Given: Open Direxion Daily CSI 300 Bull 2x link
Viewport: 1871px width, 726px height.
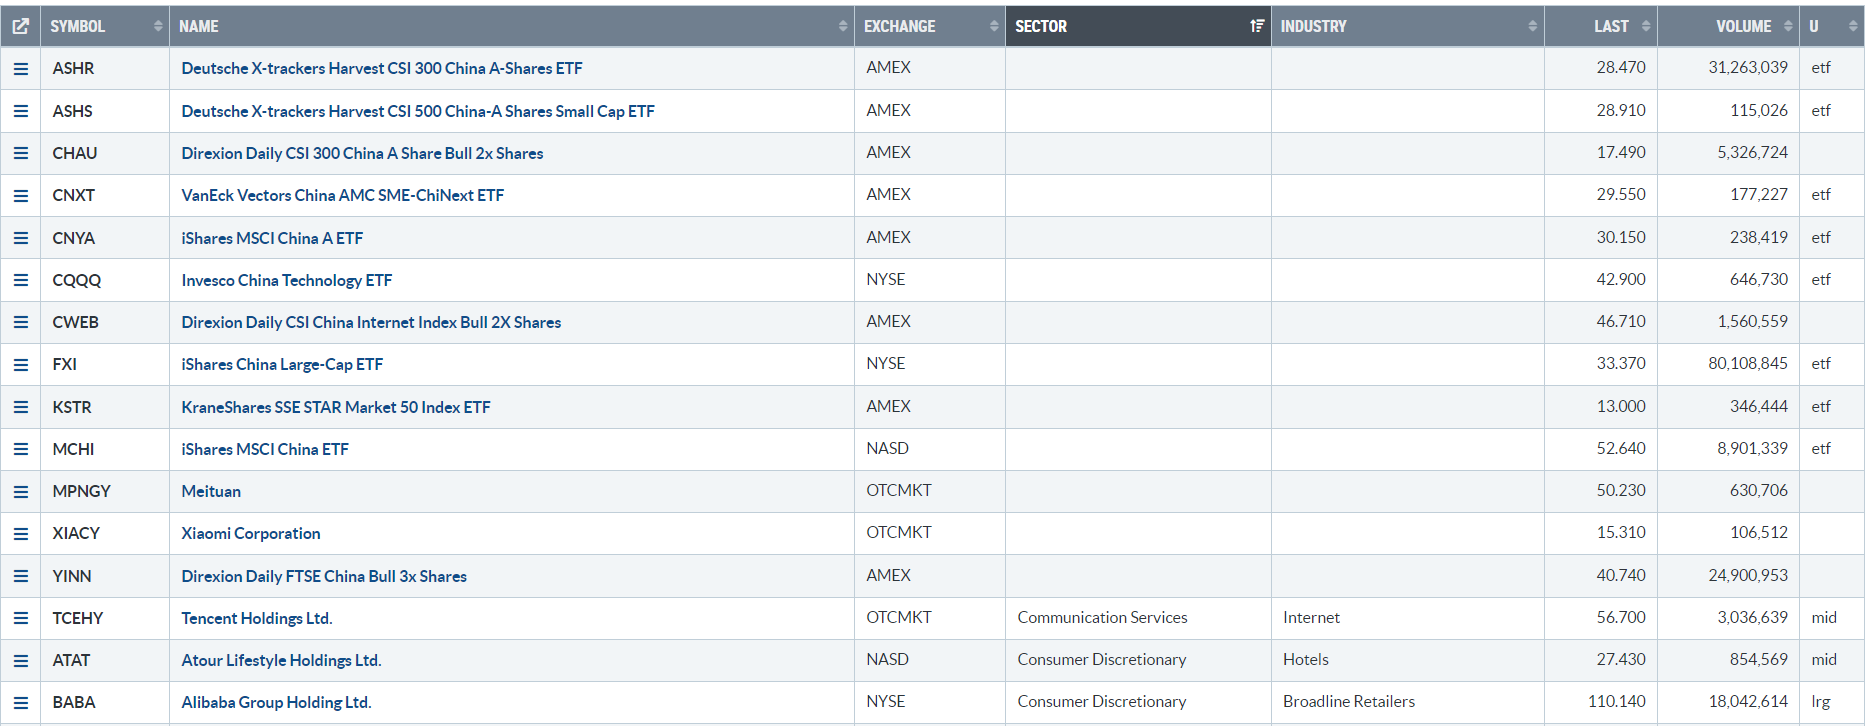Looking at the screenshot, I should click(362, 153).
